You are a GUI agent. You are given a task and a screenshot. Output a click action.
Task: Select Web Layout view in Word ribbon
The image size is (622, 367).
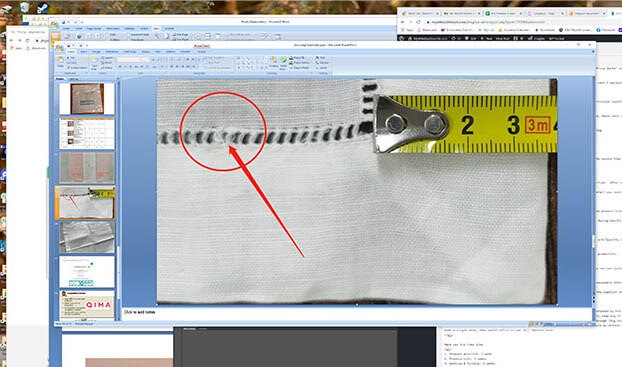[79, 36]
